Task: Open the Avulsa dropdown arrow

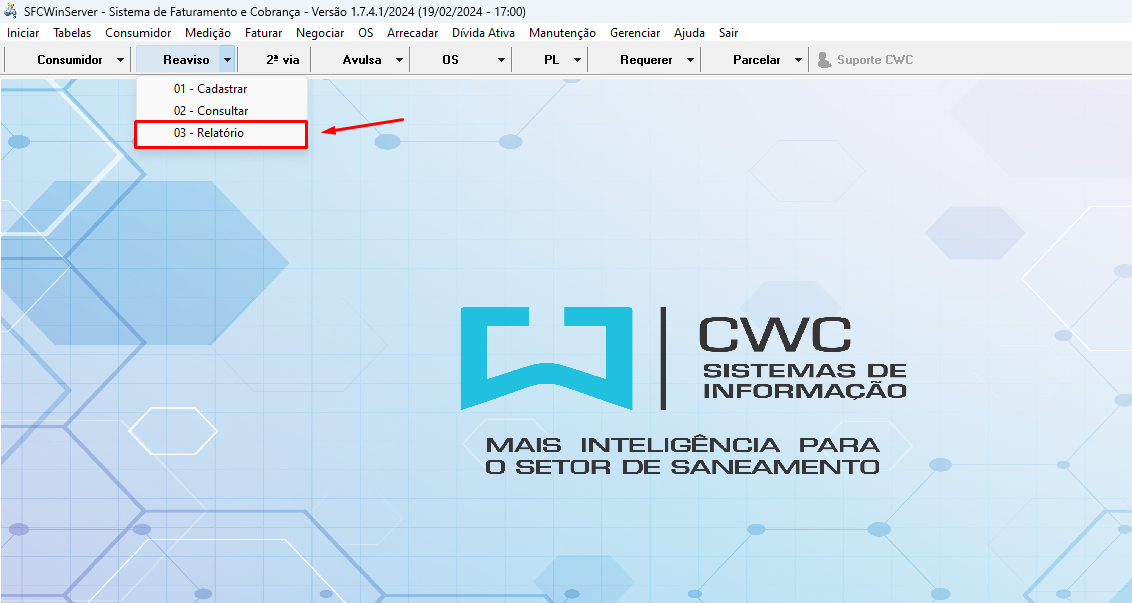Action: pyautogui.click(x=398, y=60)
